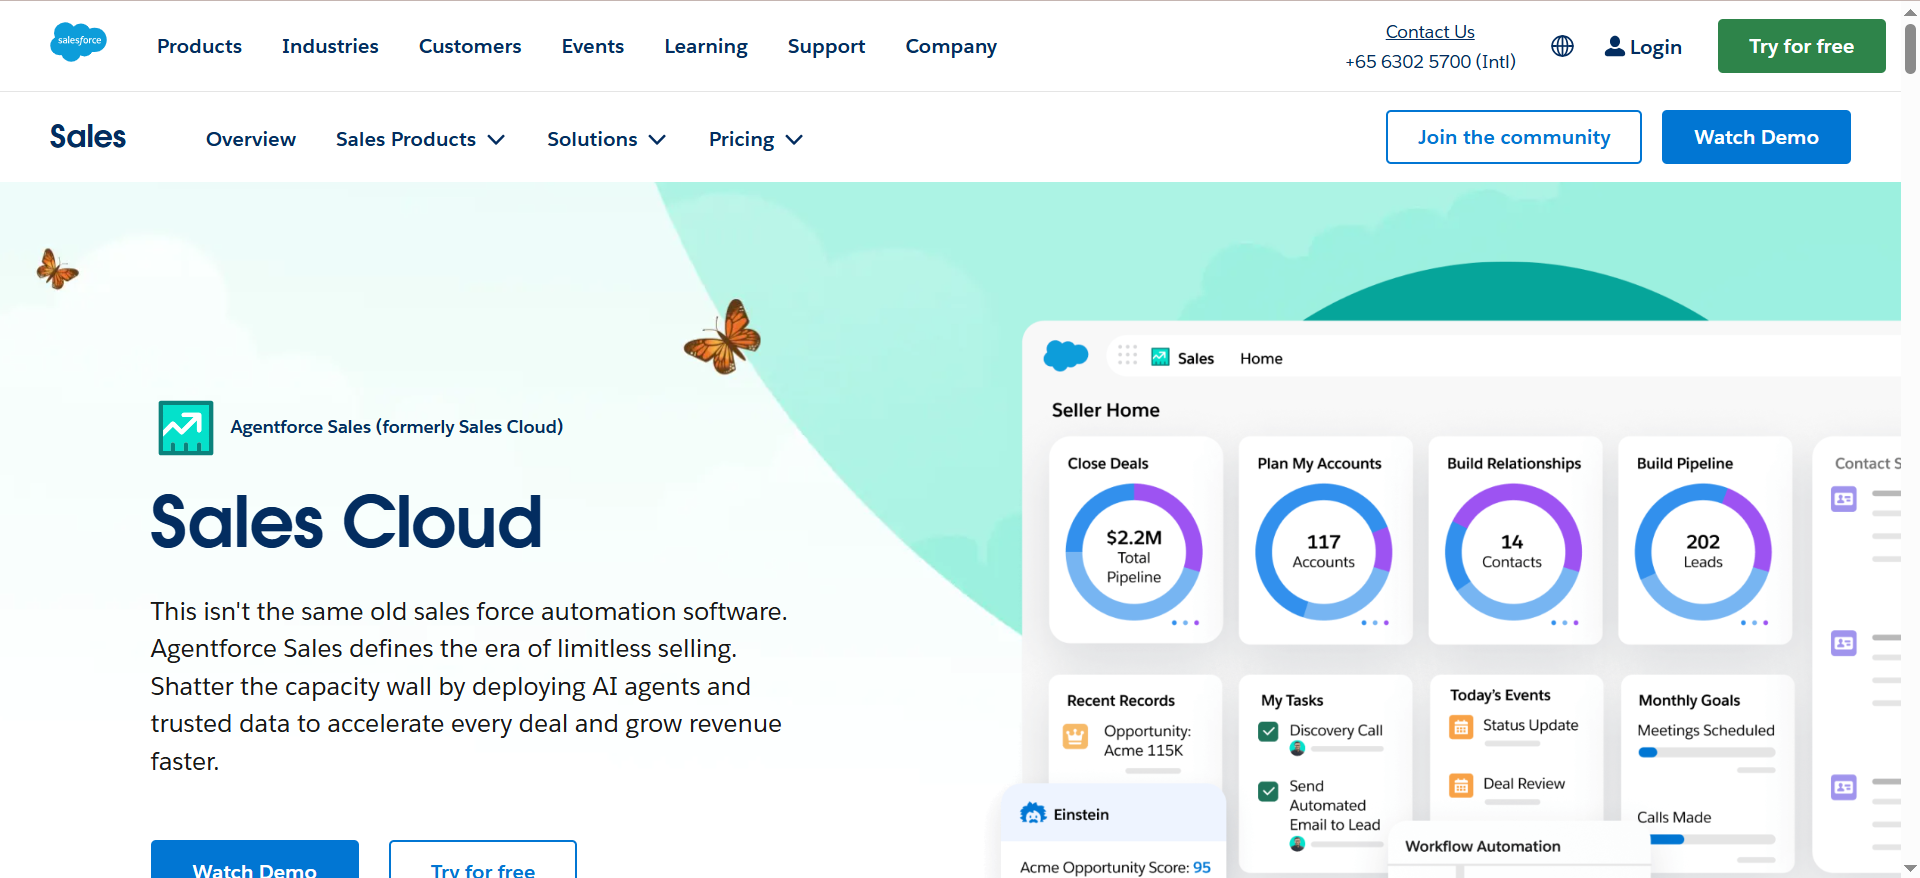Click the Build Pipeline leads chart
1920x878 pixels.
(x=1703, y=552)
